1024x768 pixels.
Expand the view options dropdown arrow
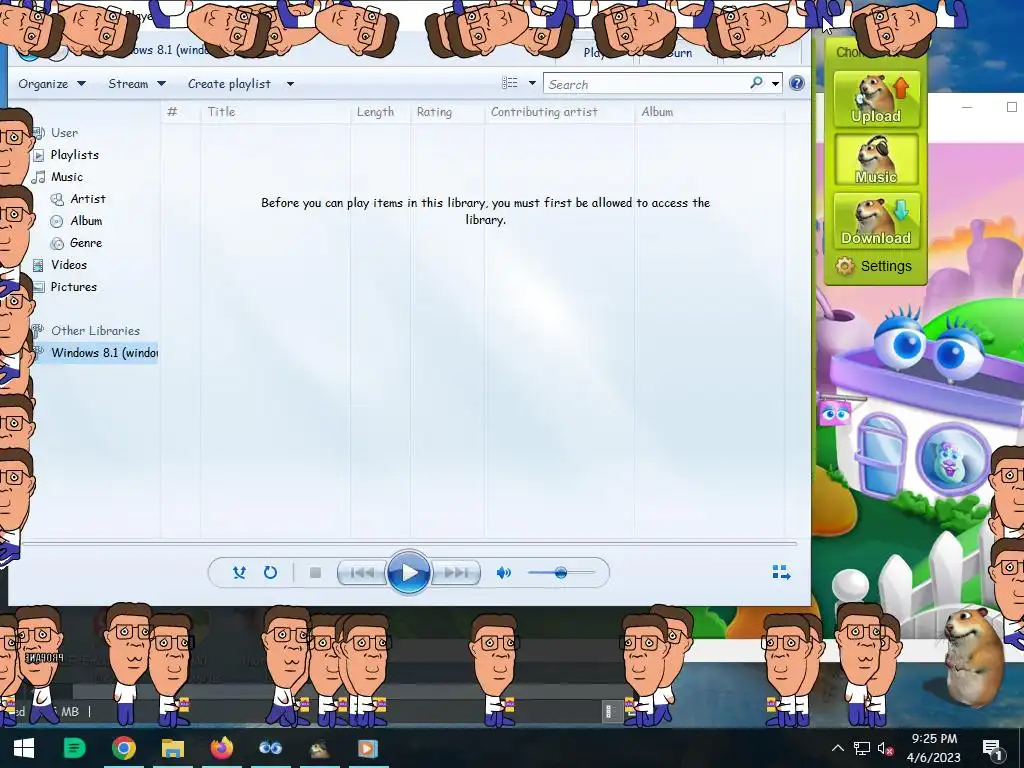coord(532,83)
